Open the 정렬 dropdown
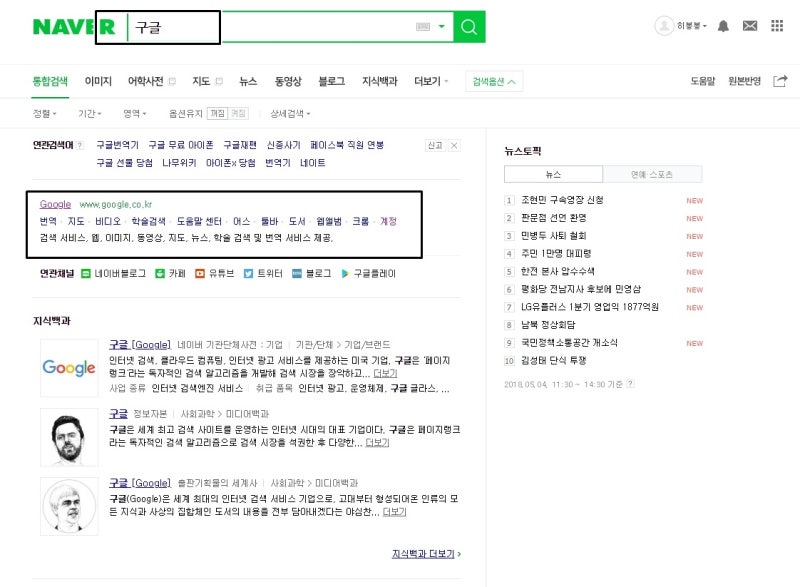 pyautogui.click(x=44, y=113)
